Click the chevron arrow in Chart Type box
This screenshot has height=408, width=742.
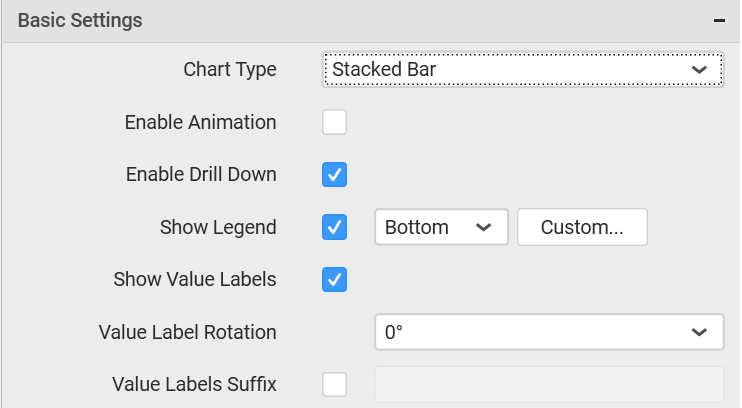(699, 70)
